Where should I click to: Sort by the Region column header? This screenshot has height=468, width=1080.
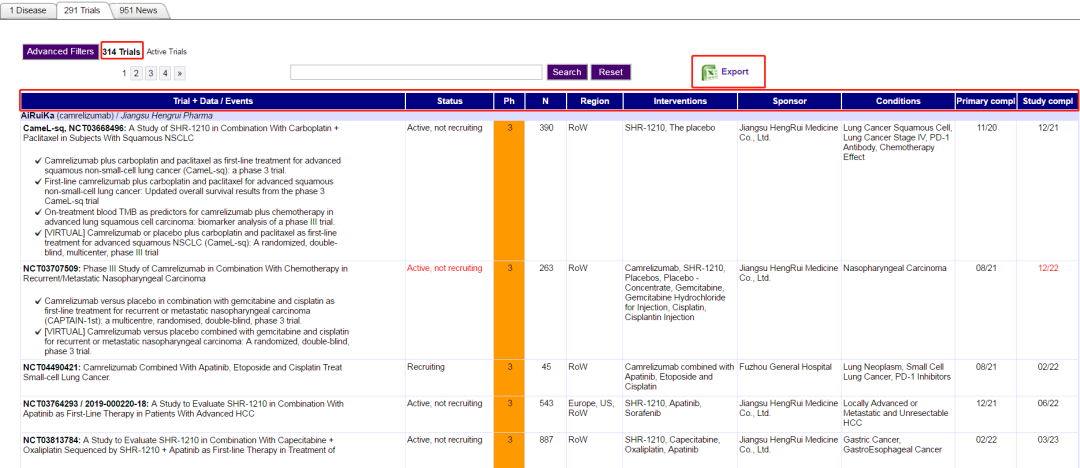pos(594,101)
